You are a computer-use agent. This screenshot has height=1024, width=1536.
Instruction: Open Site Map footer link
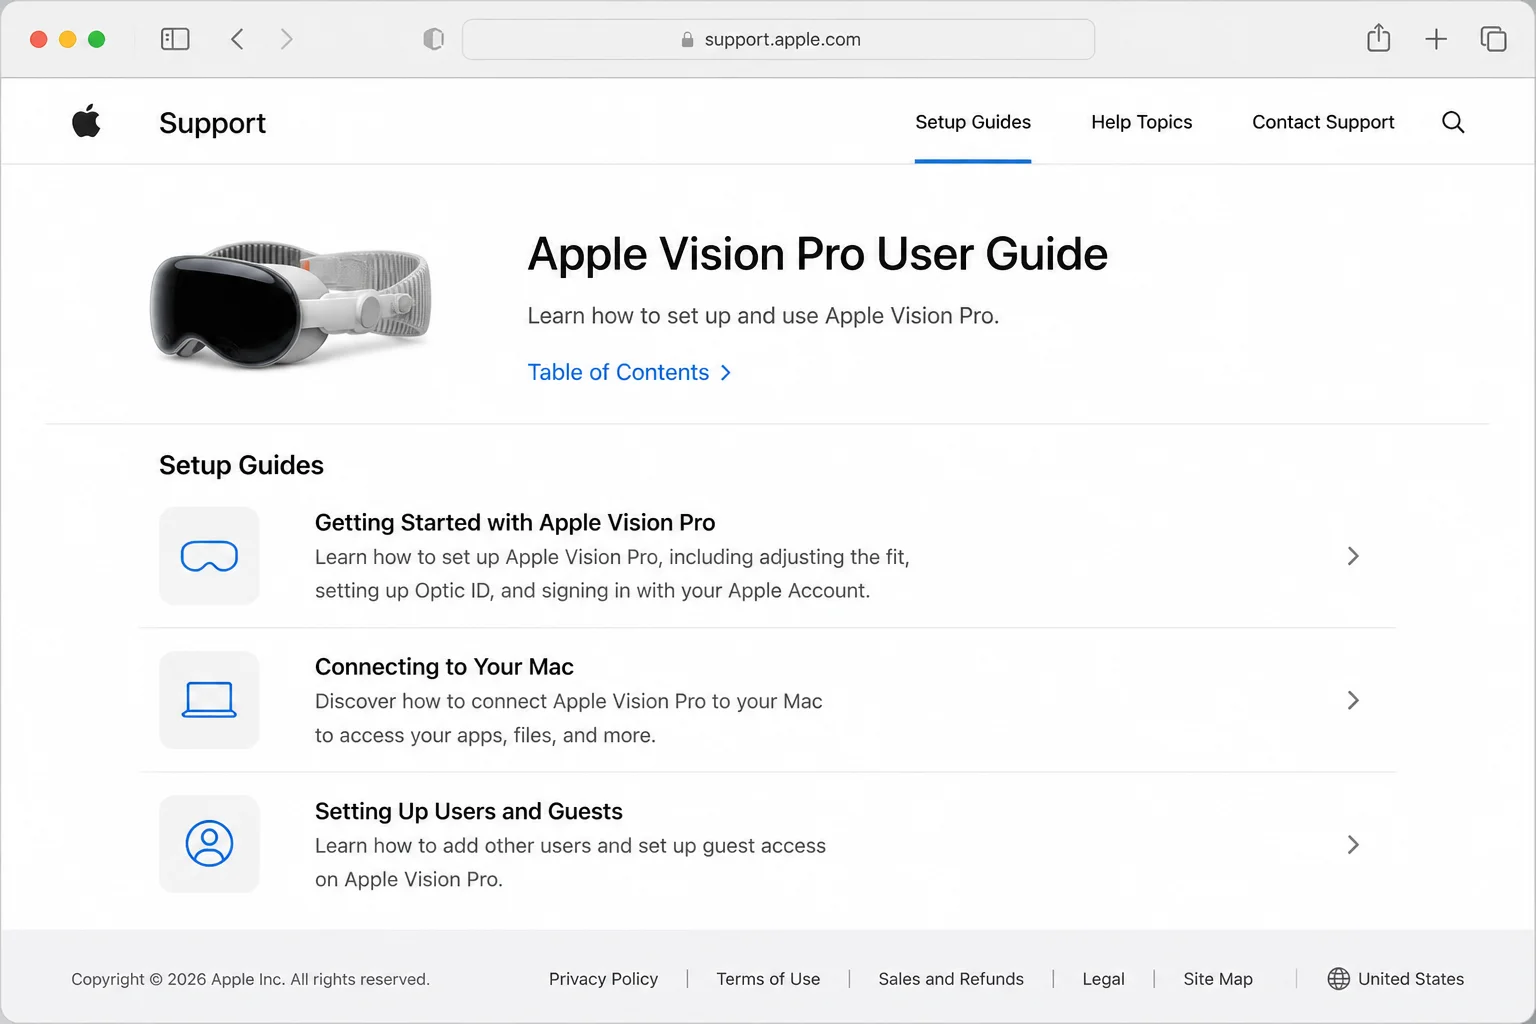click(x=1218, y=979)
